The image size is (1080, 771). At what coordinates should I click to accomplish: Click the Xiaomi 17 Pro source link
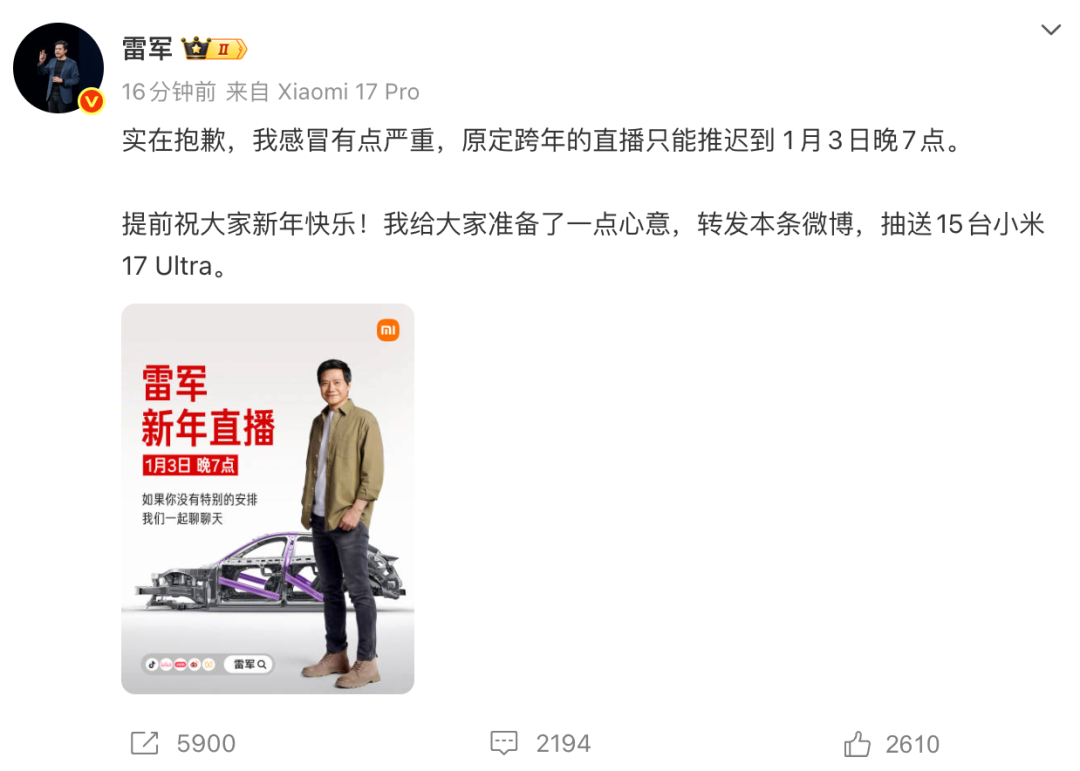tap(348, 92)
